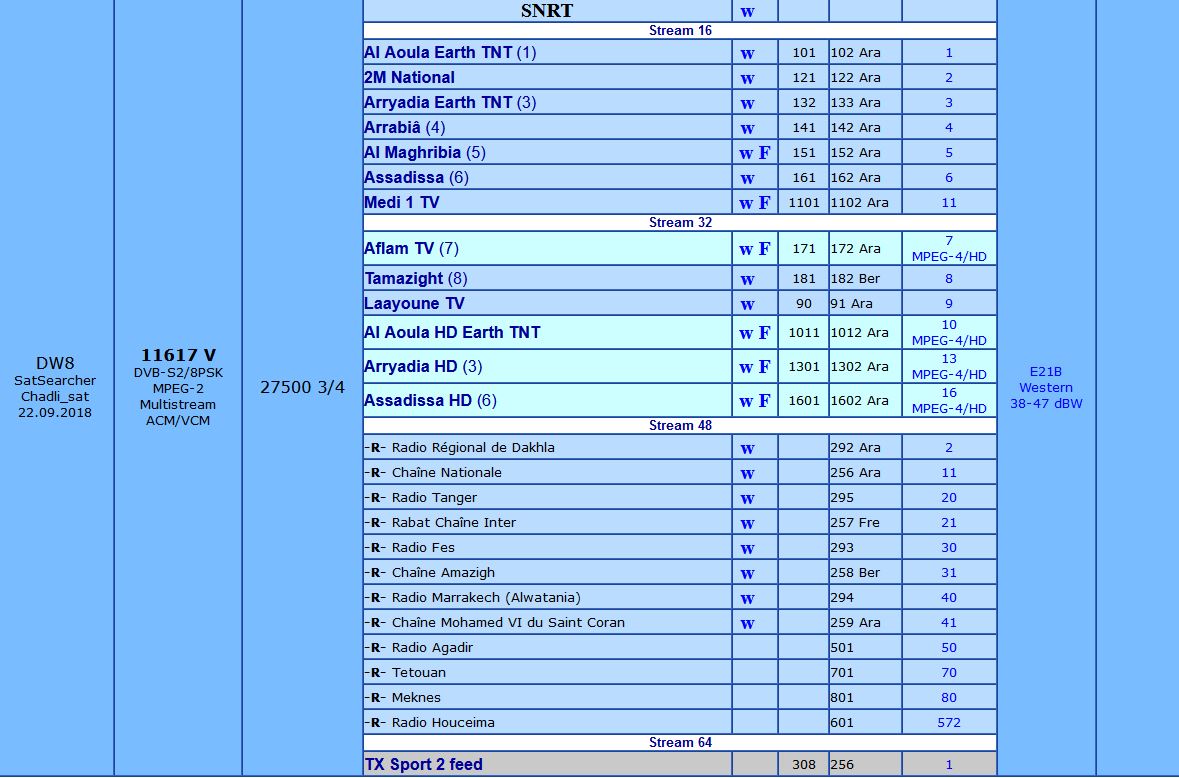Click the w icon beside Radio Tanger

click(x=747, y=498)
